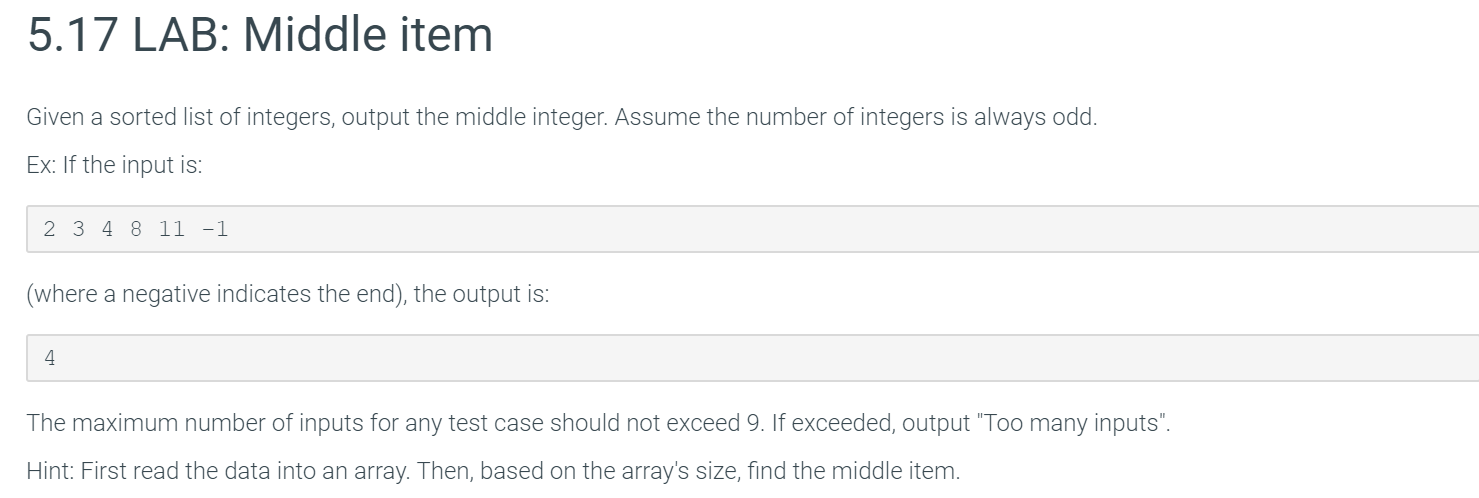The height and width of the screenshot is (498, 1479).
Task: Click the first number '2' in the example input
Action: (49, 229)
